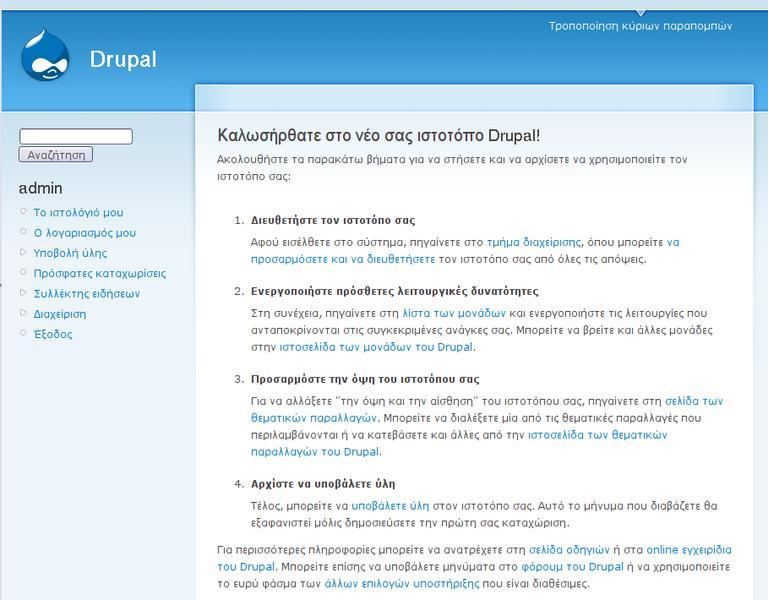Follow the υποβάλετε ύλη link

click(390, 506)
